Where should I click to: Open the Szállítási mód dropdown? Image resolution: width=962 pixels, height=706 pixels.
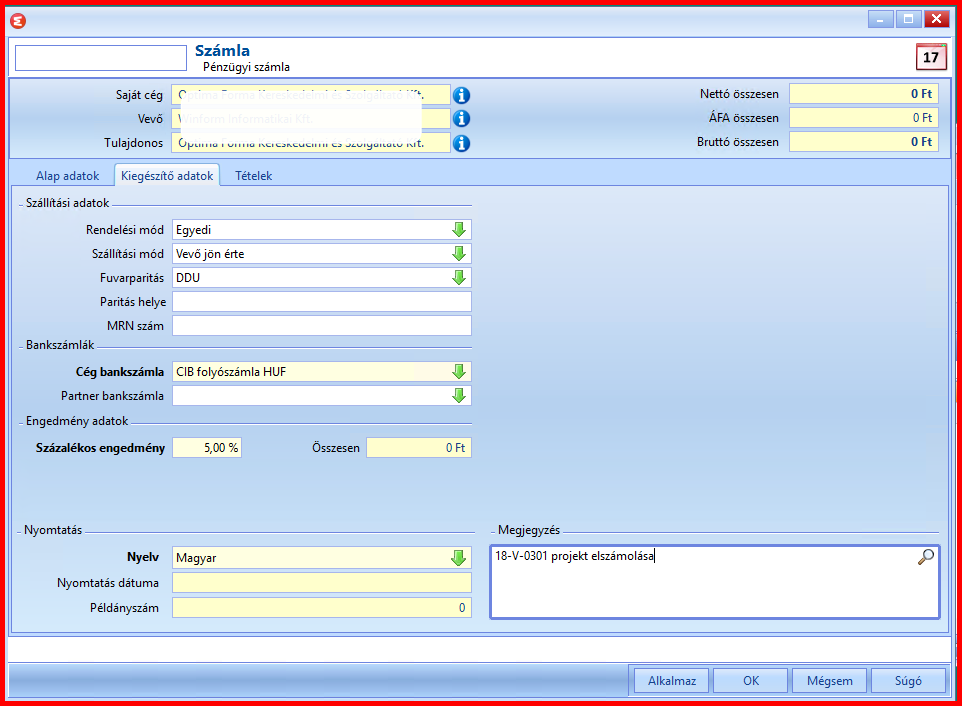pyautogui.click(x=458, y=254)
